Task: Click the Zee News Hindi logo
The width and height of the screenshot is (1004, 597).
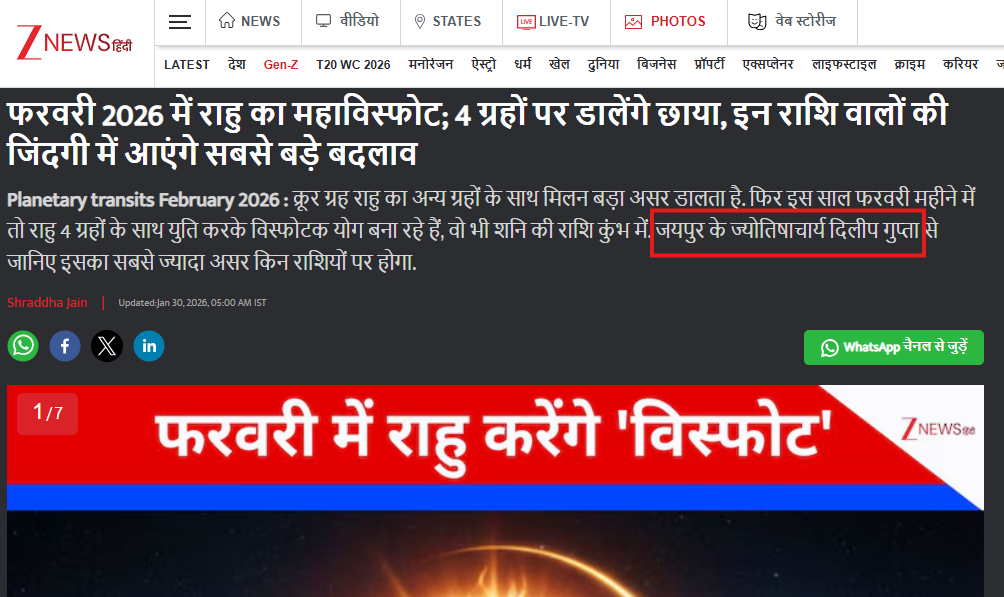Action: [74, 43]
